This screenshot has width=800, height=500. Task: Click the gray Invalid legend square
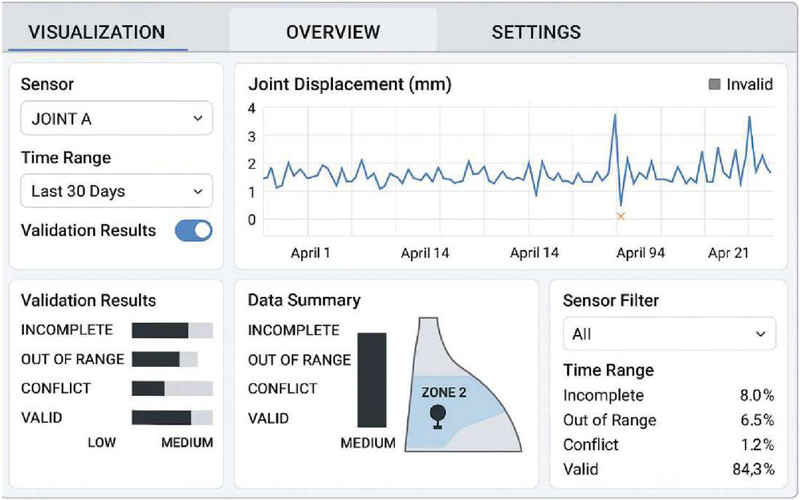tap(714, 85)
